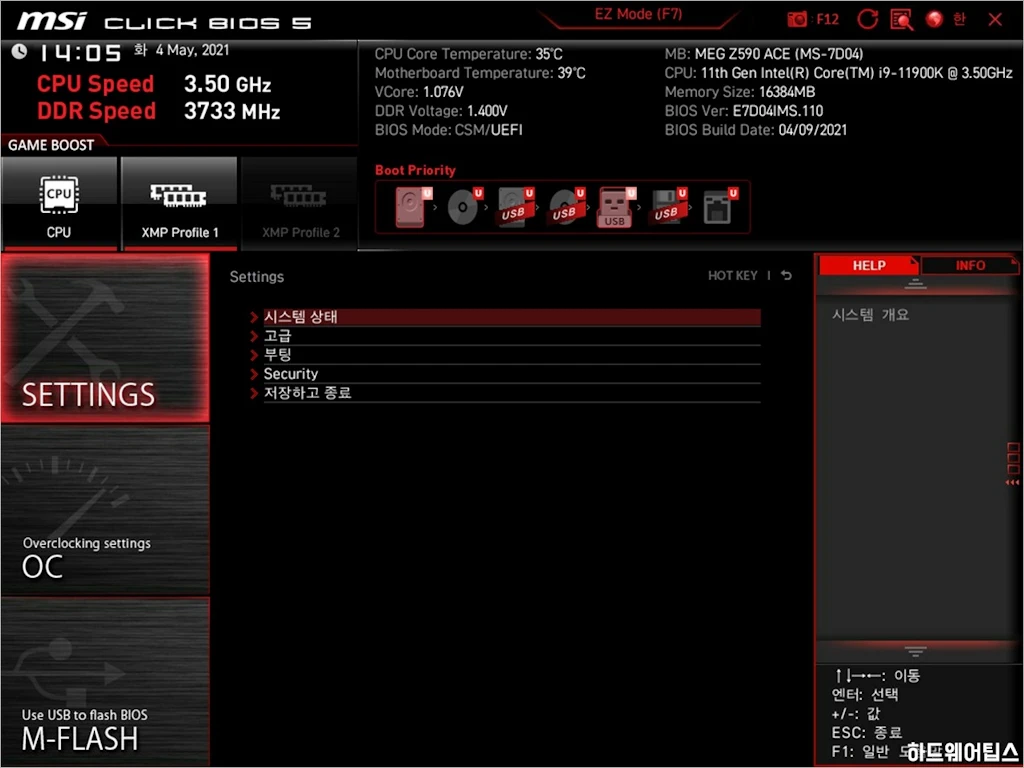Open 고급 menu entry

[511, 336]
